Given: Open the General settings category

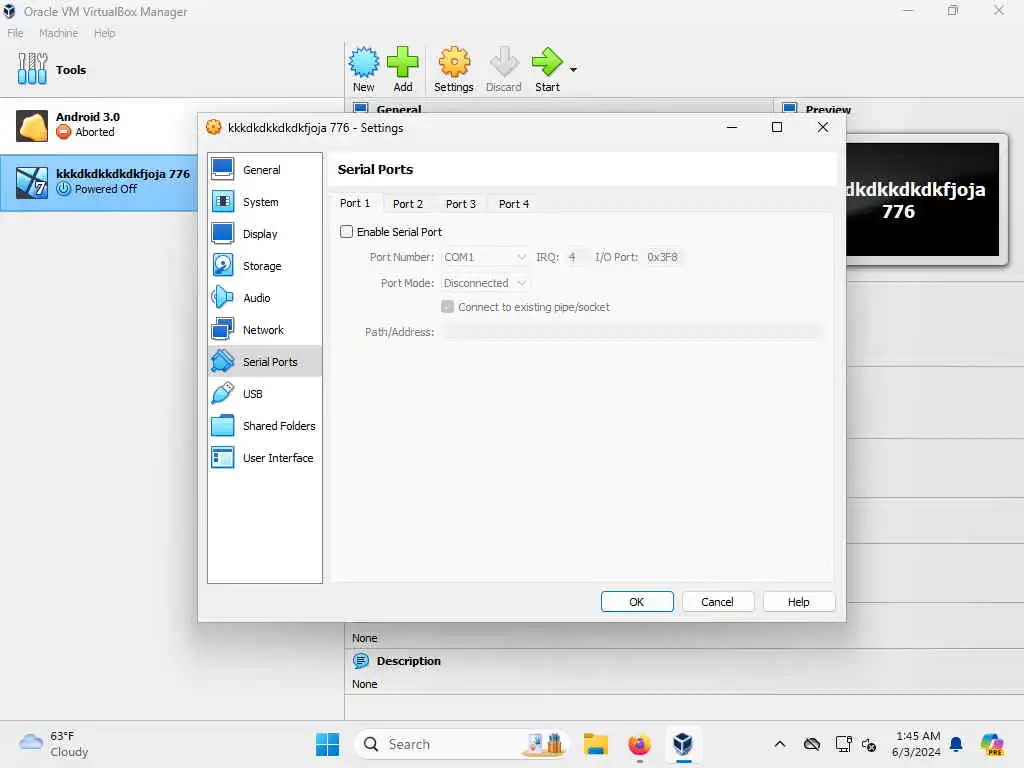Looking at the screenshot, I should (264, 170).
